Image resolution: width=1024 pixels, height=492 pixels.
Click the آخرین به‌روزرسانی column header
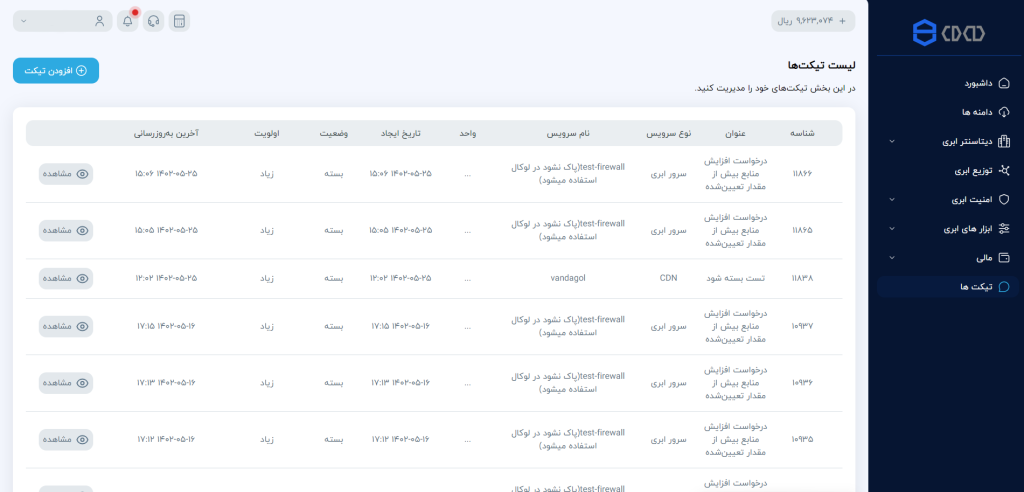tap(166, 133)
